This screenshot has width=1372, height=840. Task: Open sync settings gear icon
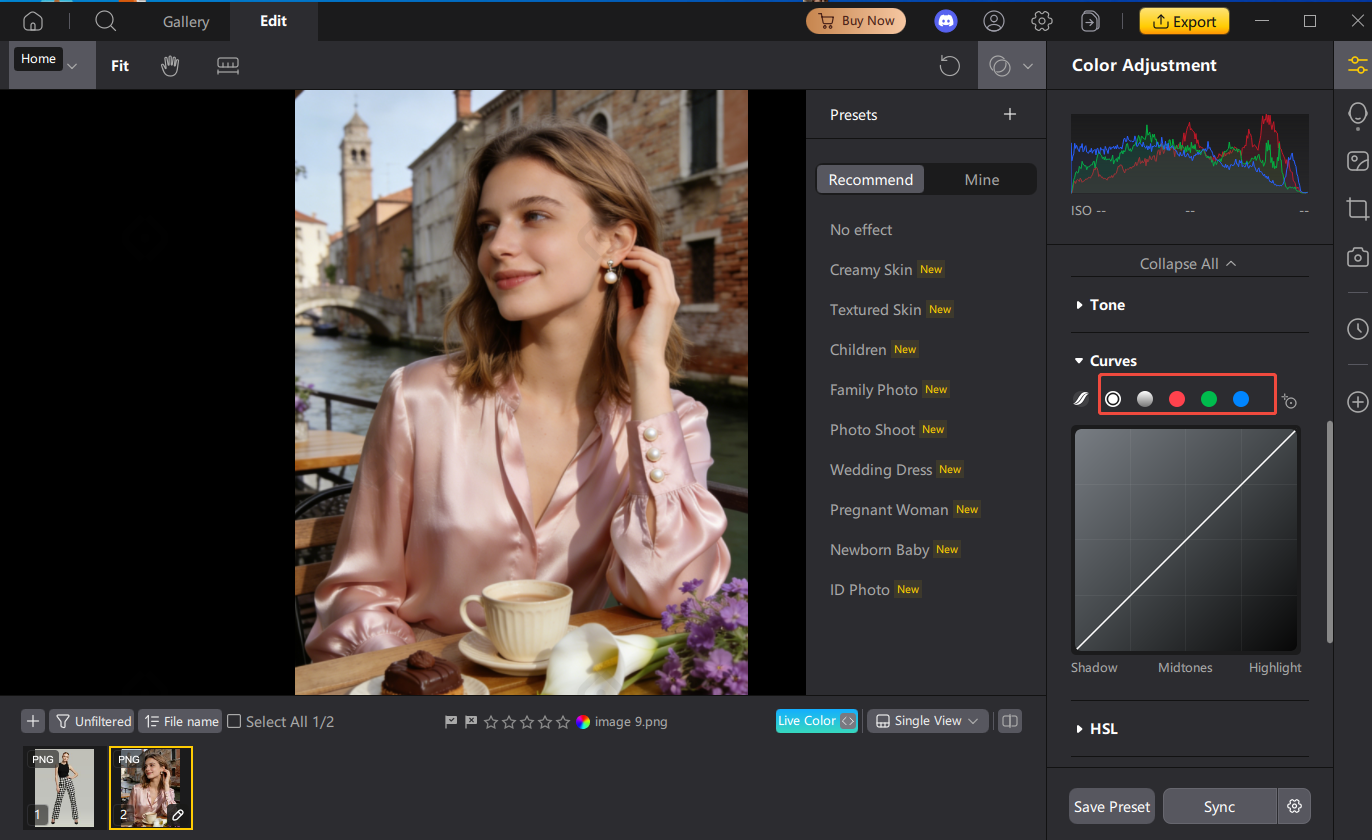1295,806
